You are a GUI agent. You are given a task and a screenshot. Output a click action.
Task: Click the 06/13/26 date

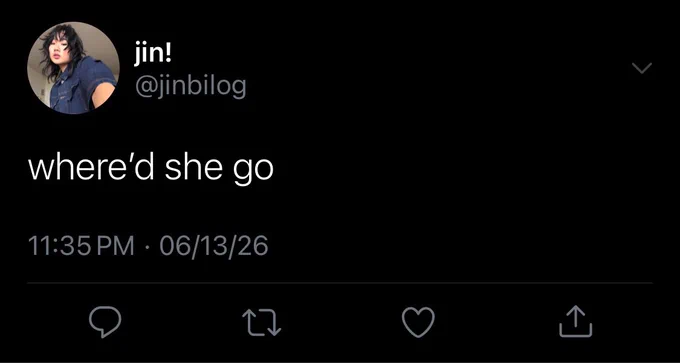(x=214, y=245)
